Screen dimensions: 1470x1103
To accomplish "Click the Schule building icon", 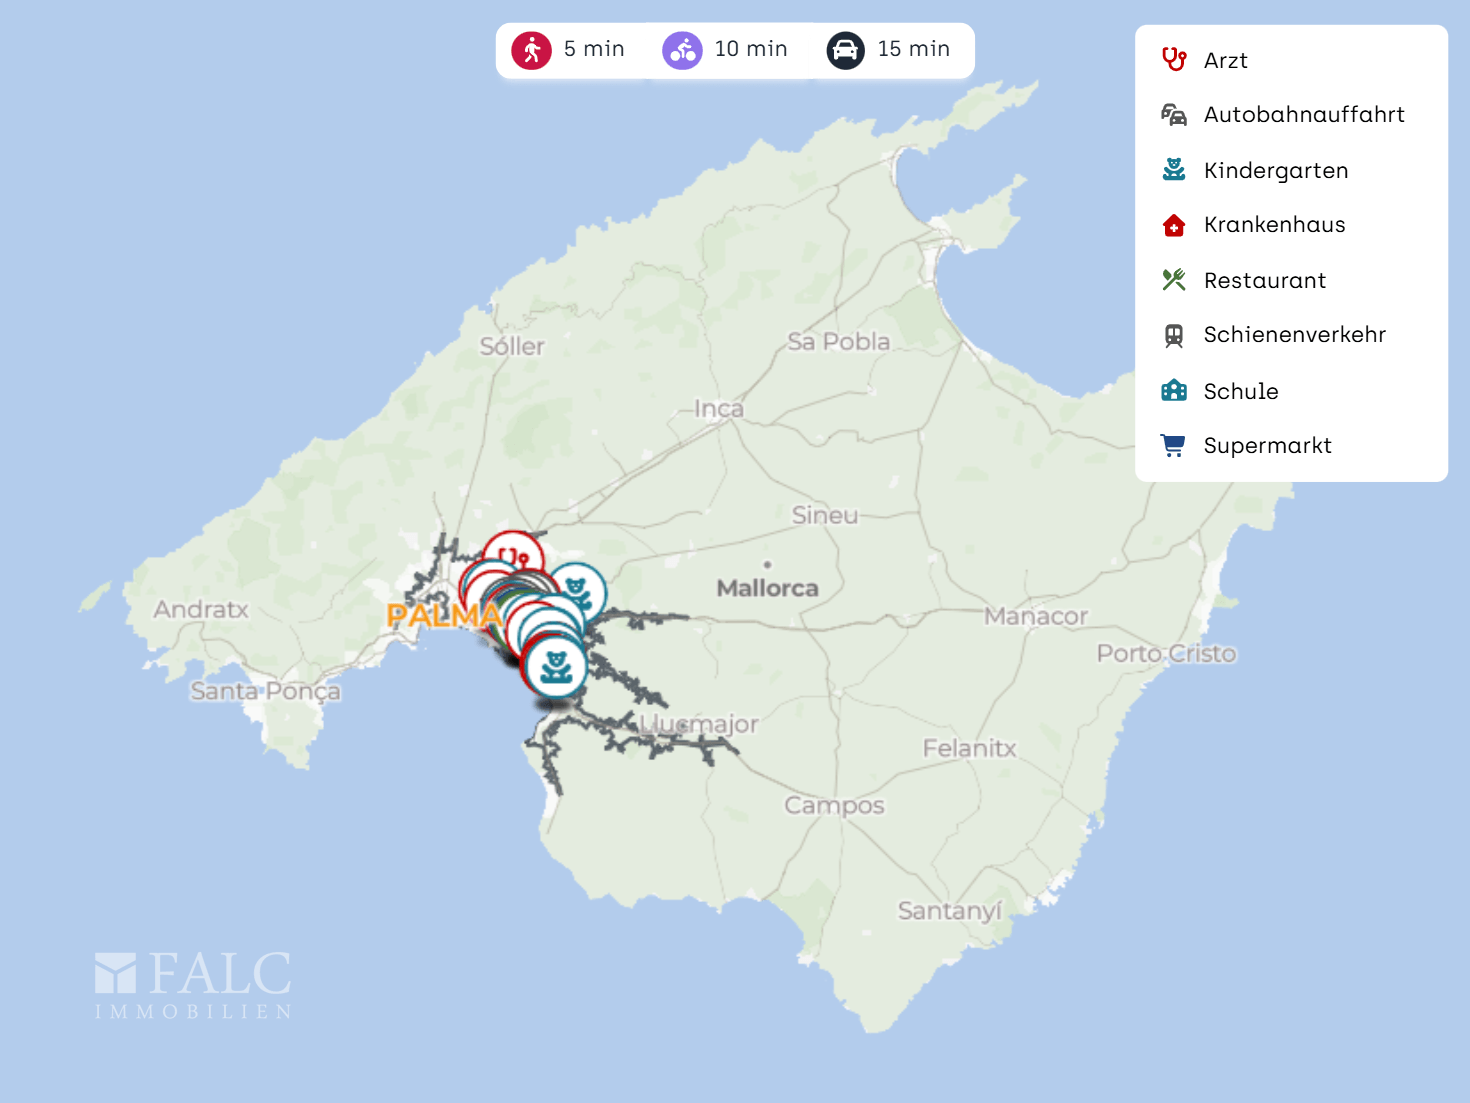I will [x=1174, y=391].
